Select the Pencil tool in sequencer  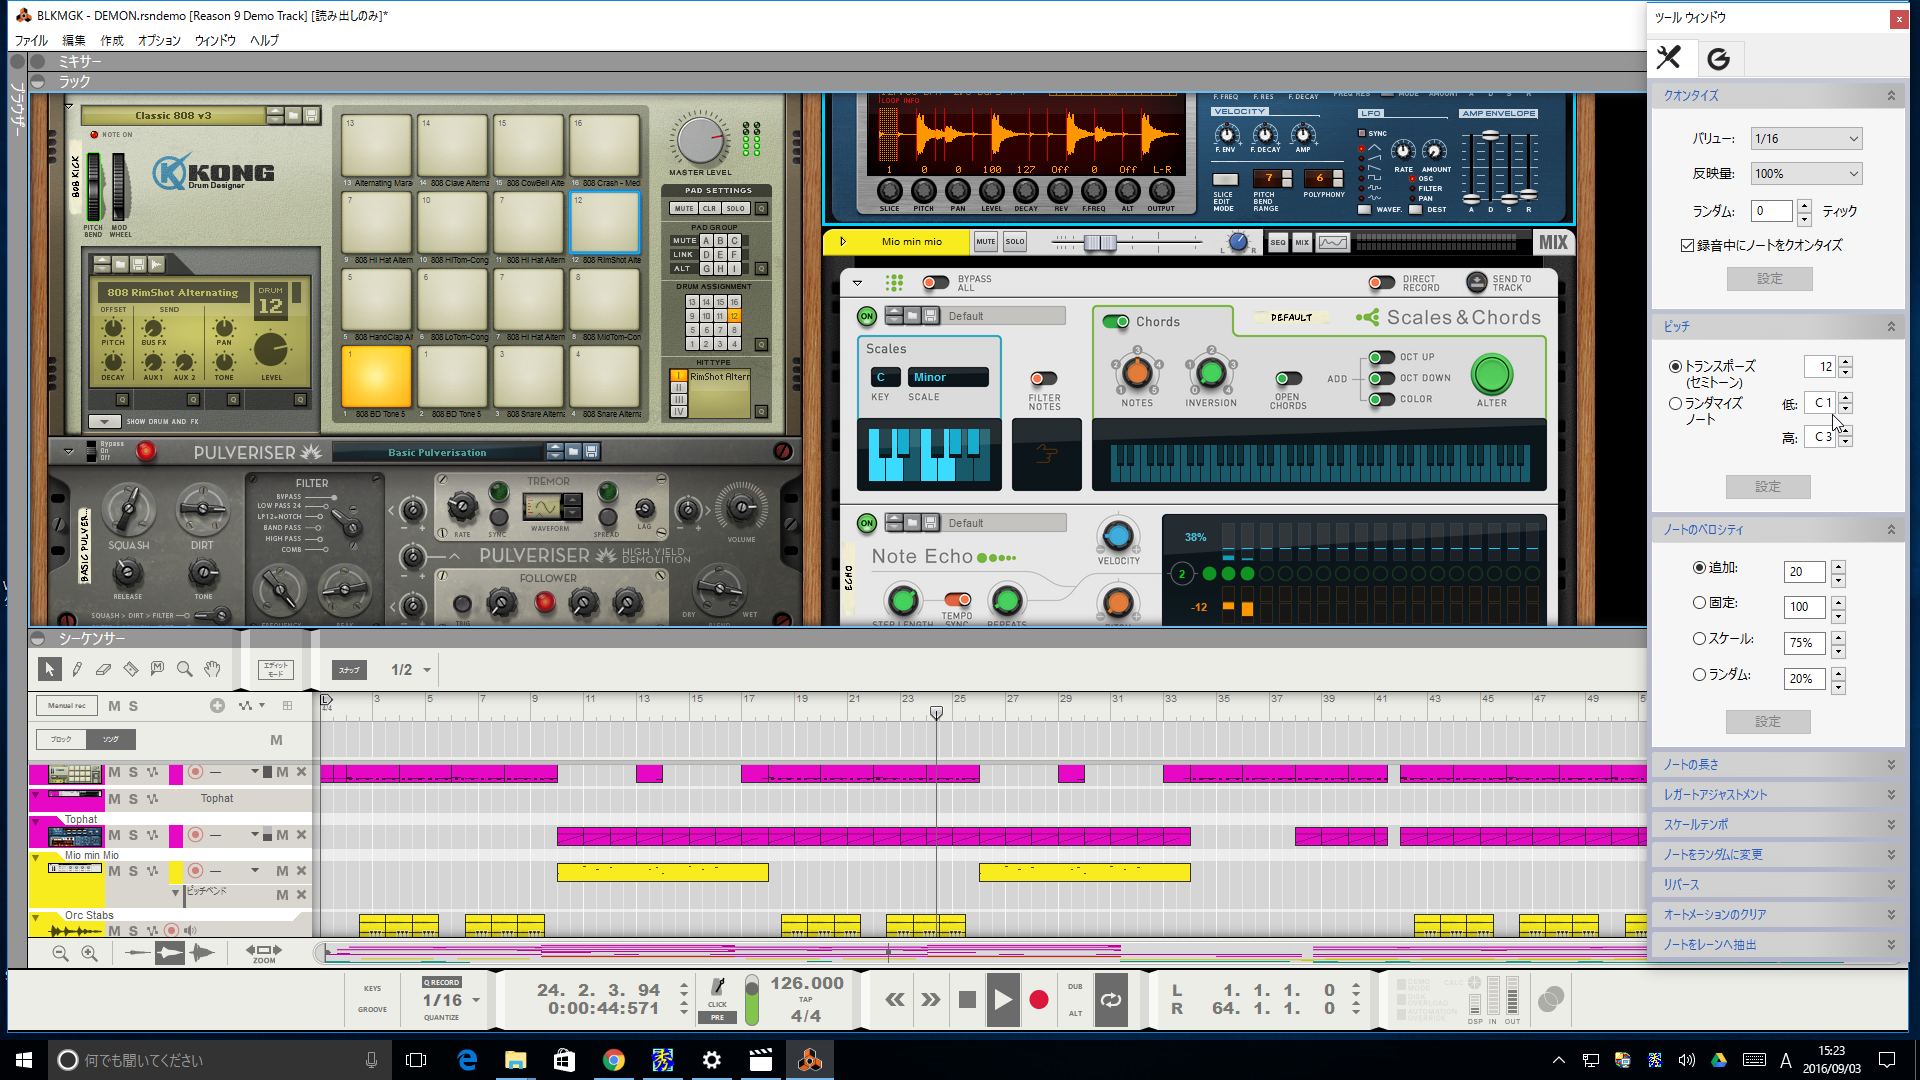(x=77, y=669)
